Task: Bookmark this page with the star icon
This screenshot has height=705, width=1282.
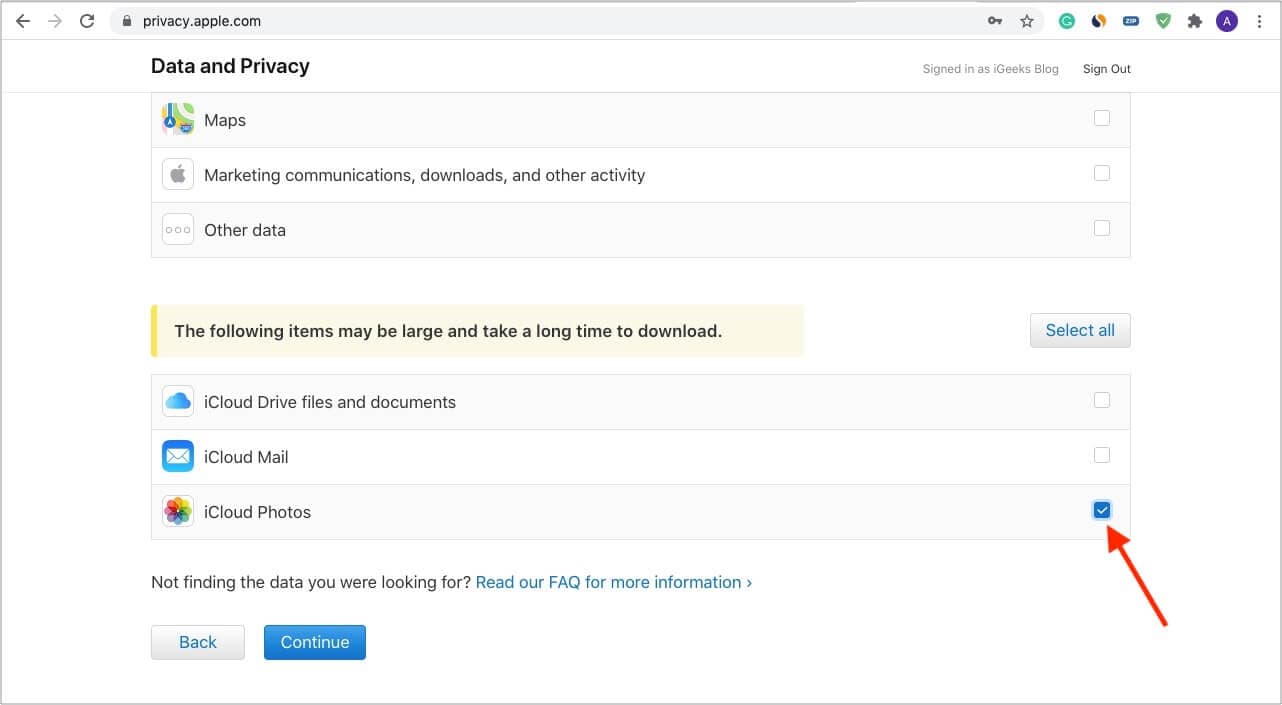Action: click(x=1026, y=21)
